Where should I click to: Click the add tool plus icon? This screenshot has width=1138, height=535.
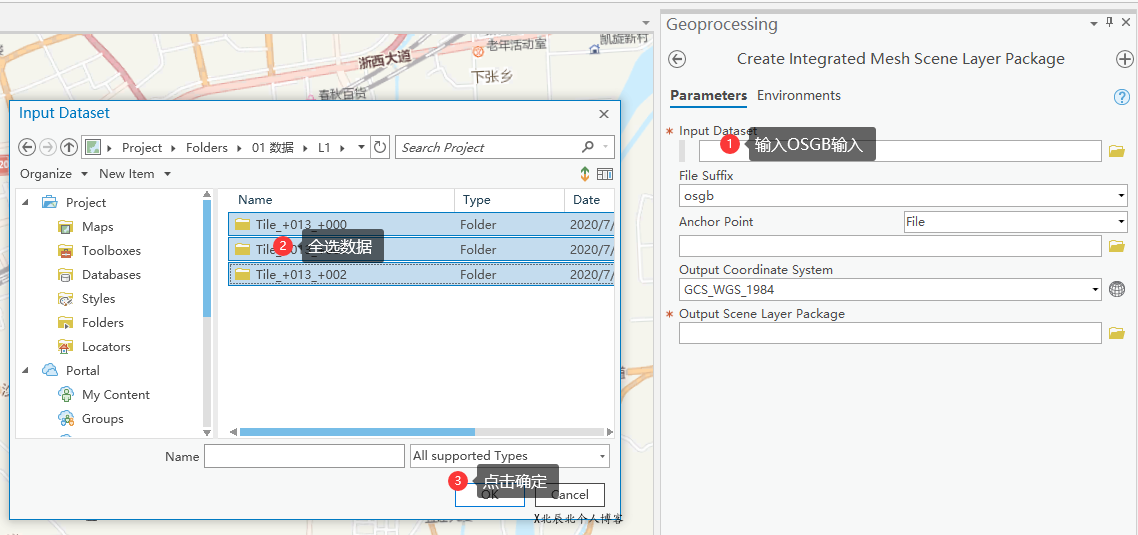(1124, 59)
